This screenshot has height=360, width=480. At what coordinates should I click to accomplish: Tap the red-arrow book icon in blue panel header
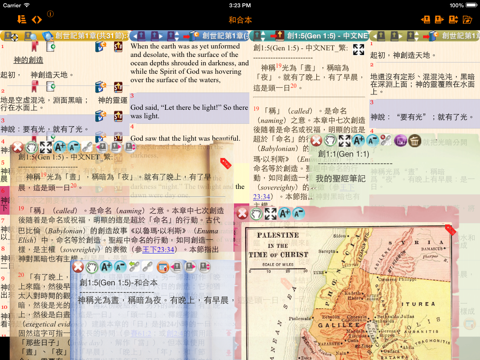[192, 36]
